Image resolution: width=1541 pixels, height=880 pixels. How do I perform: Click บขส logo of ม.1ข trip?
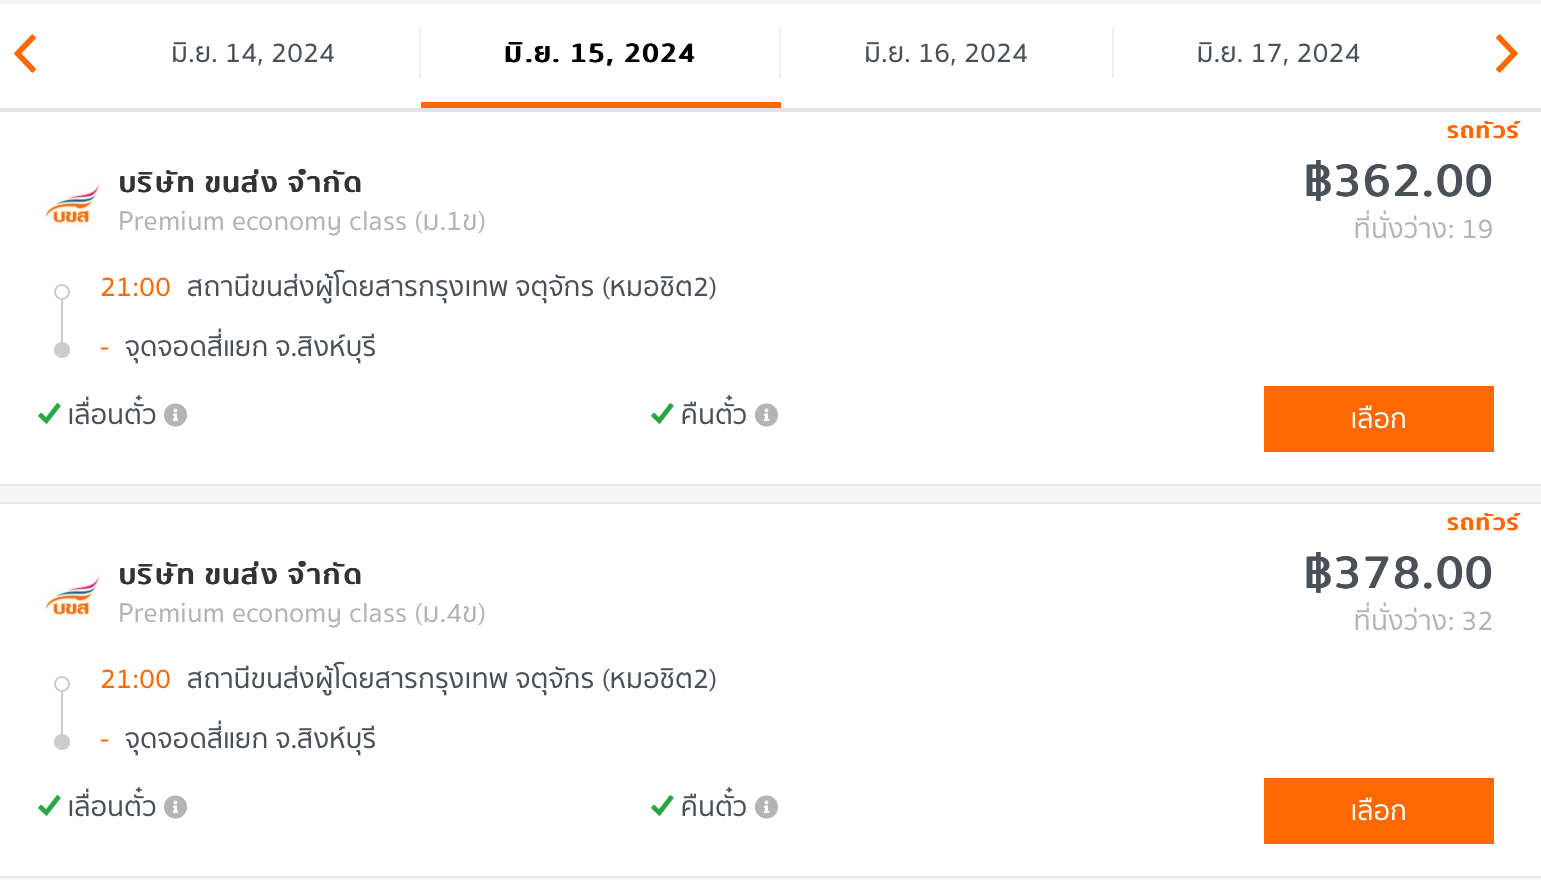point(72,203)
